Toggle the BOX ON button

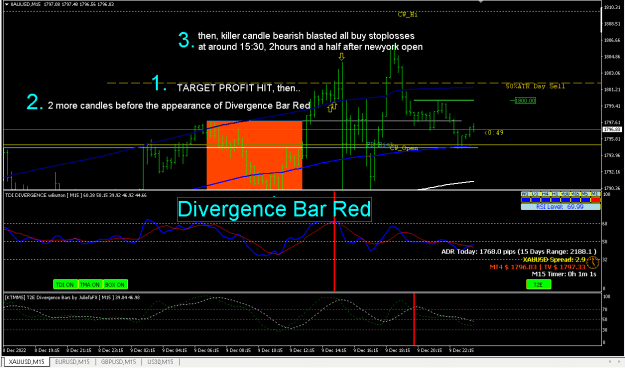coord(115,284)
